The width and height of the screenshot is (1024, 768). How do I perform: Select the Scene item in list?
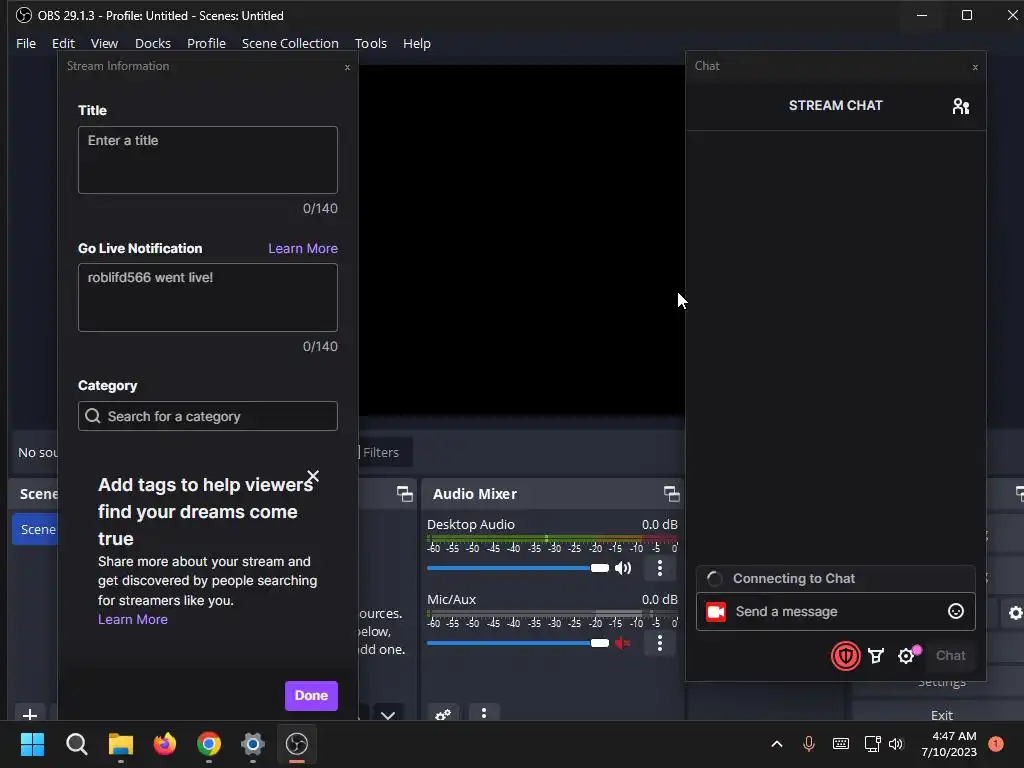[x=35, y=529]
